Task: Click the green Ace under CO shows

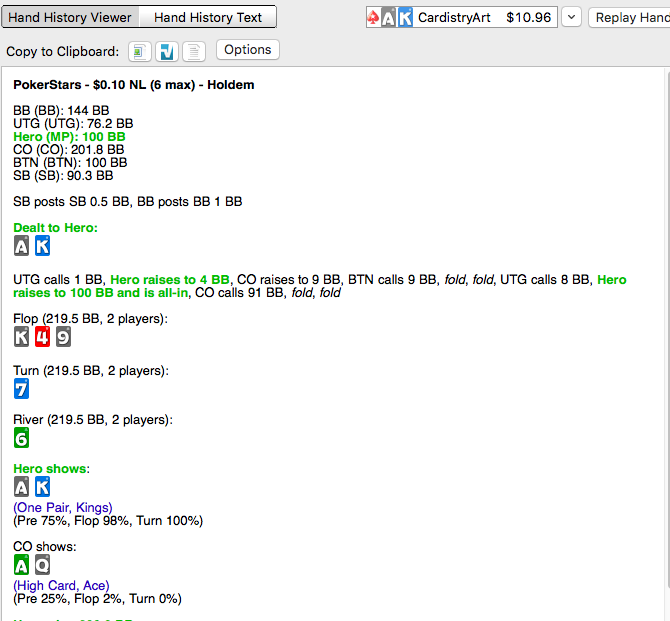Action: point(21,565)
